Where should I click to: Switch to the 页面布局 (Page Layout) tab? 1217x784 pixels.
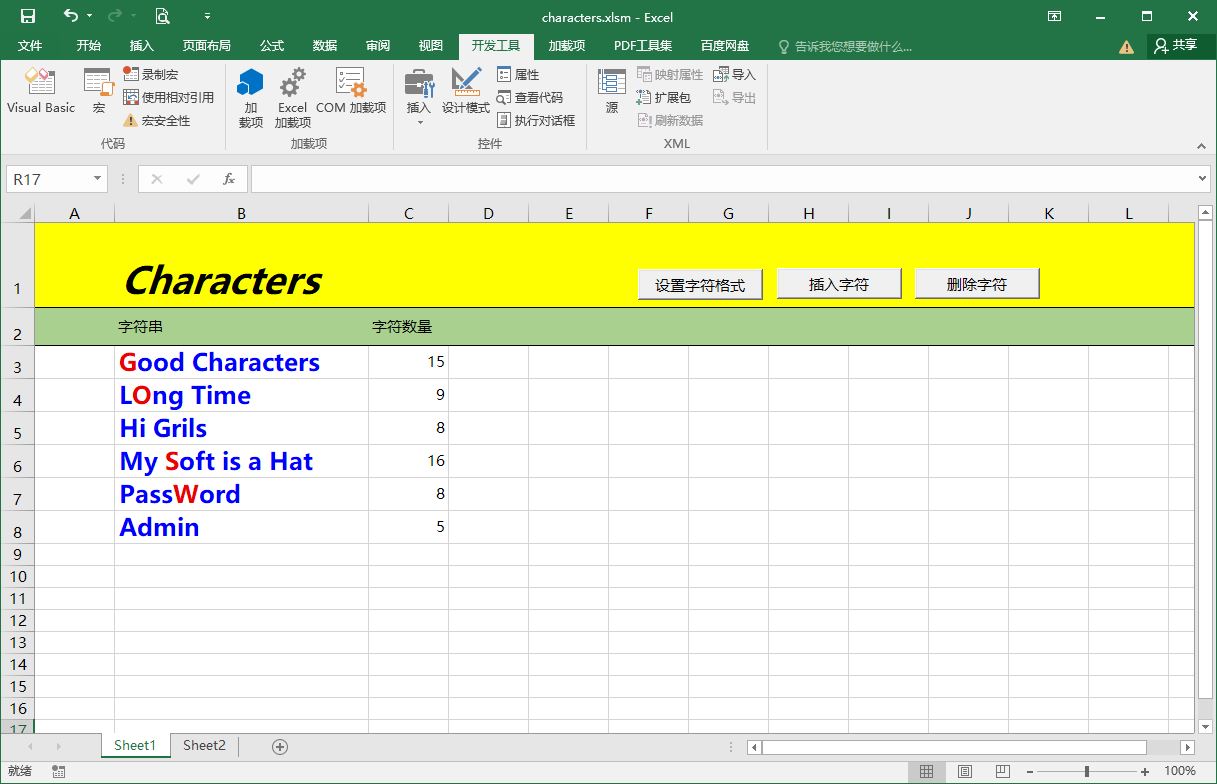pyautogui.click(x=207, y=46)
